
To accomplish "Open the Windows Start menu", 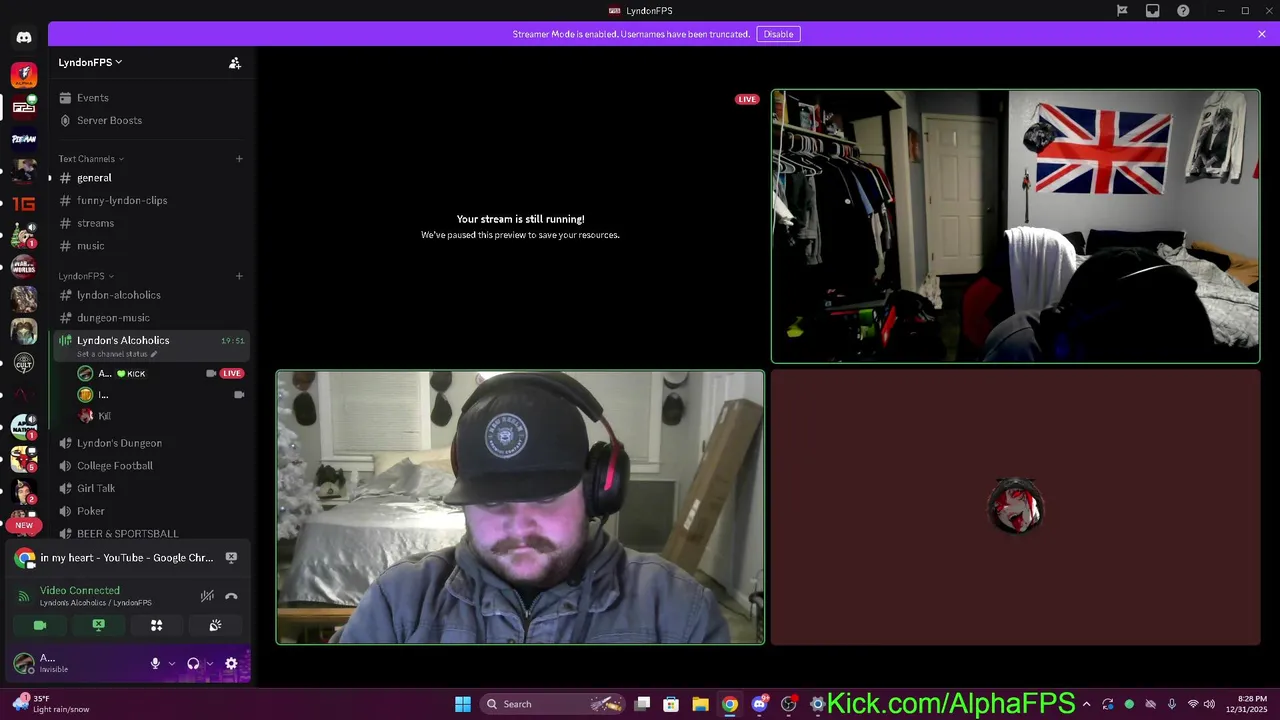I will point(462,704).
